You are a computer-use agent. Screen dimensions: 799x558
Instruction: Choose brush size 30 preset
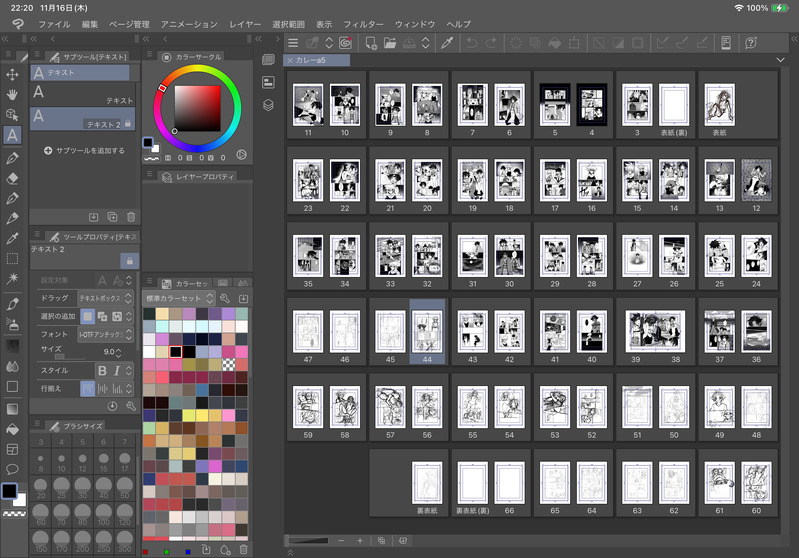pos(83,487)
